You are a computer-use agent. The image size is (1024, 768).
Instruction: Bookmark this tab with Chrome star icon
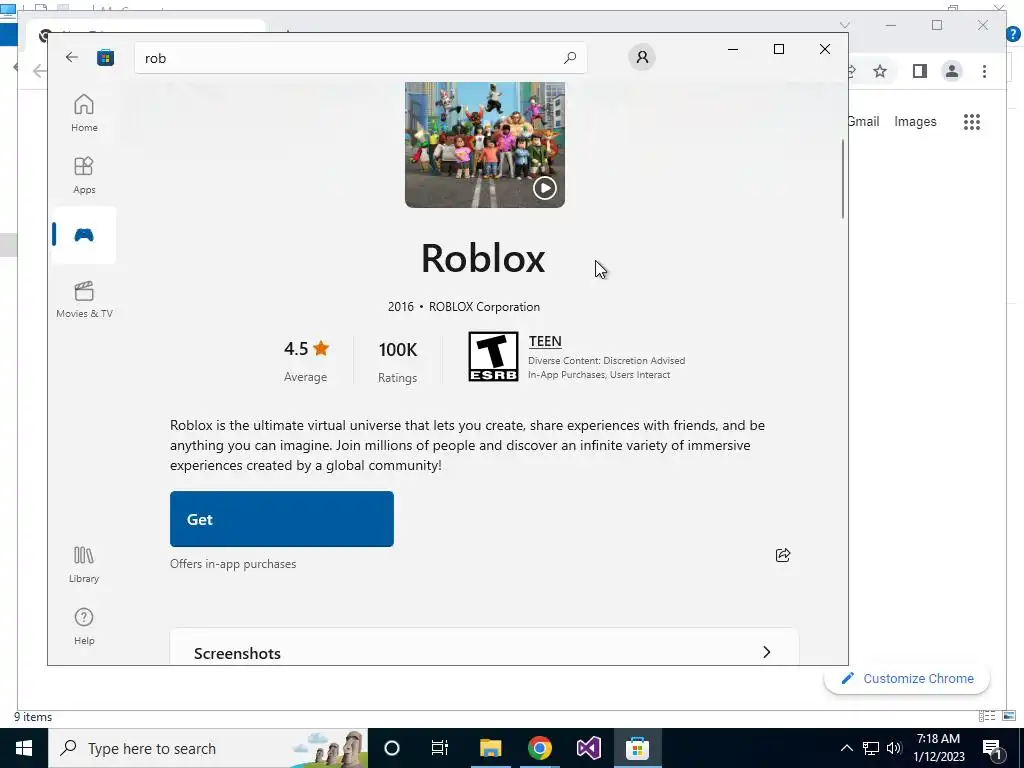coord(880,71)
